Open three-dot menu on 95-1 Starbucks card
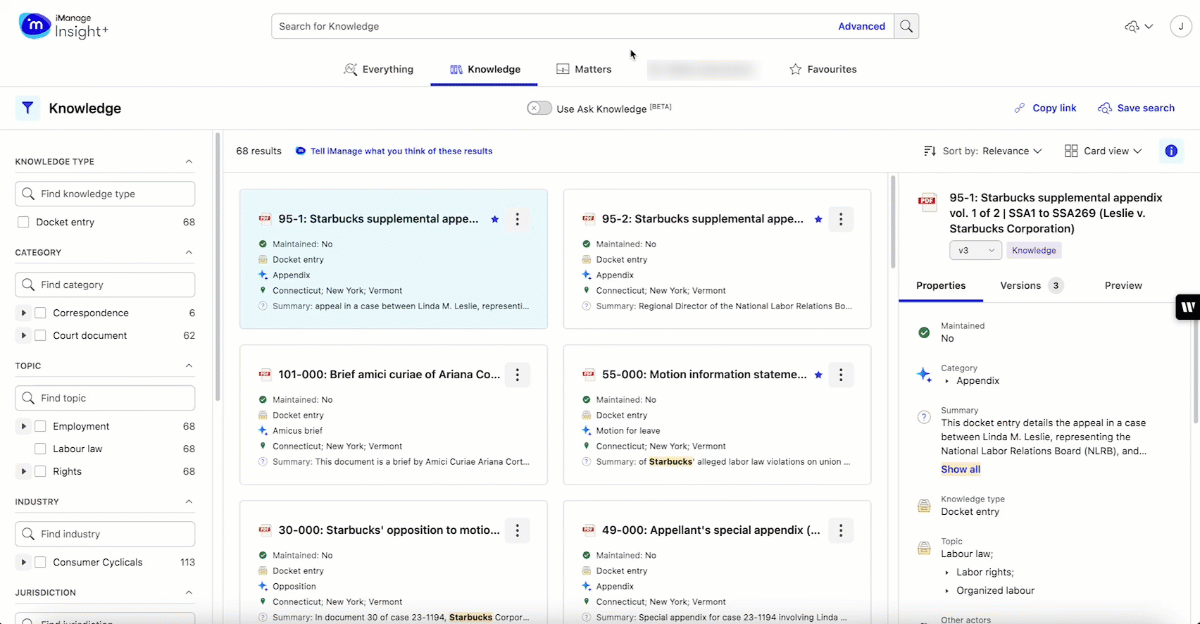 (517, 219)
